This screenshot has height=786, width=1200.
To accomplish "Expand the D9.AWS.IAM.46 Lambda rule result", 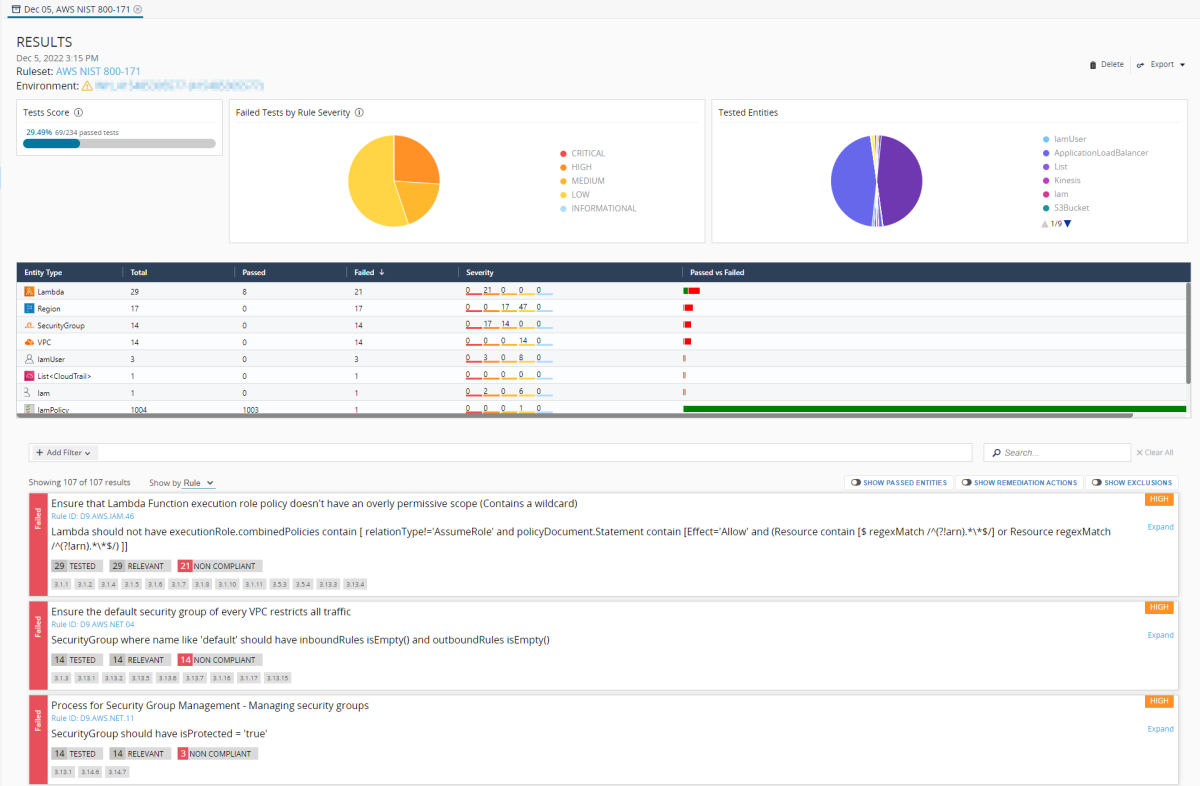I will coord(1160,527).
